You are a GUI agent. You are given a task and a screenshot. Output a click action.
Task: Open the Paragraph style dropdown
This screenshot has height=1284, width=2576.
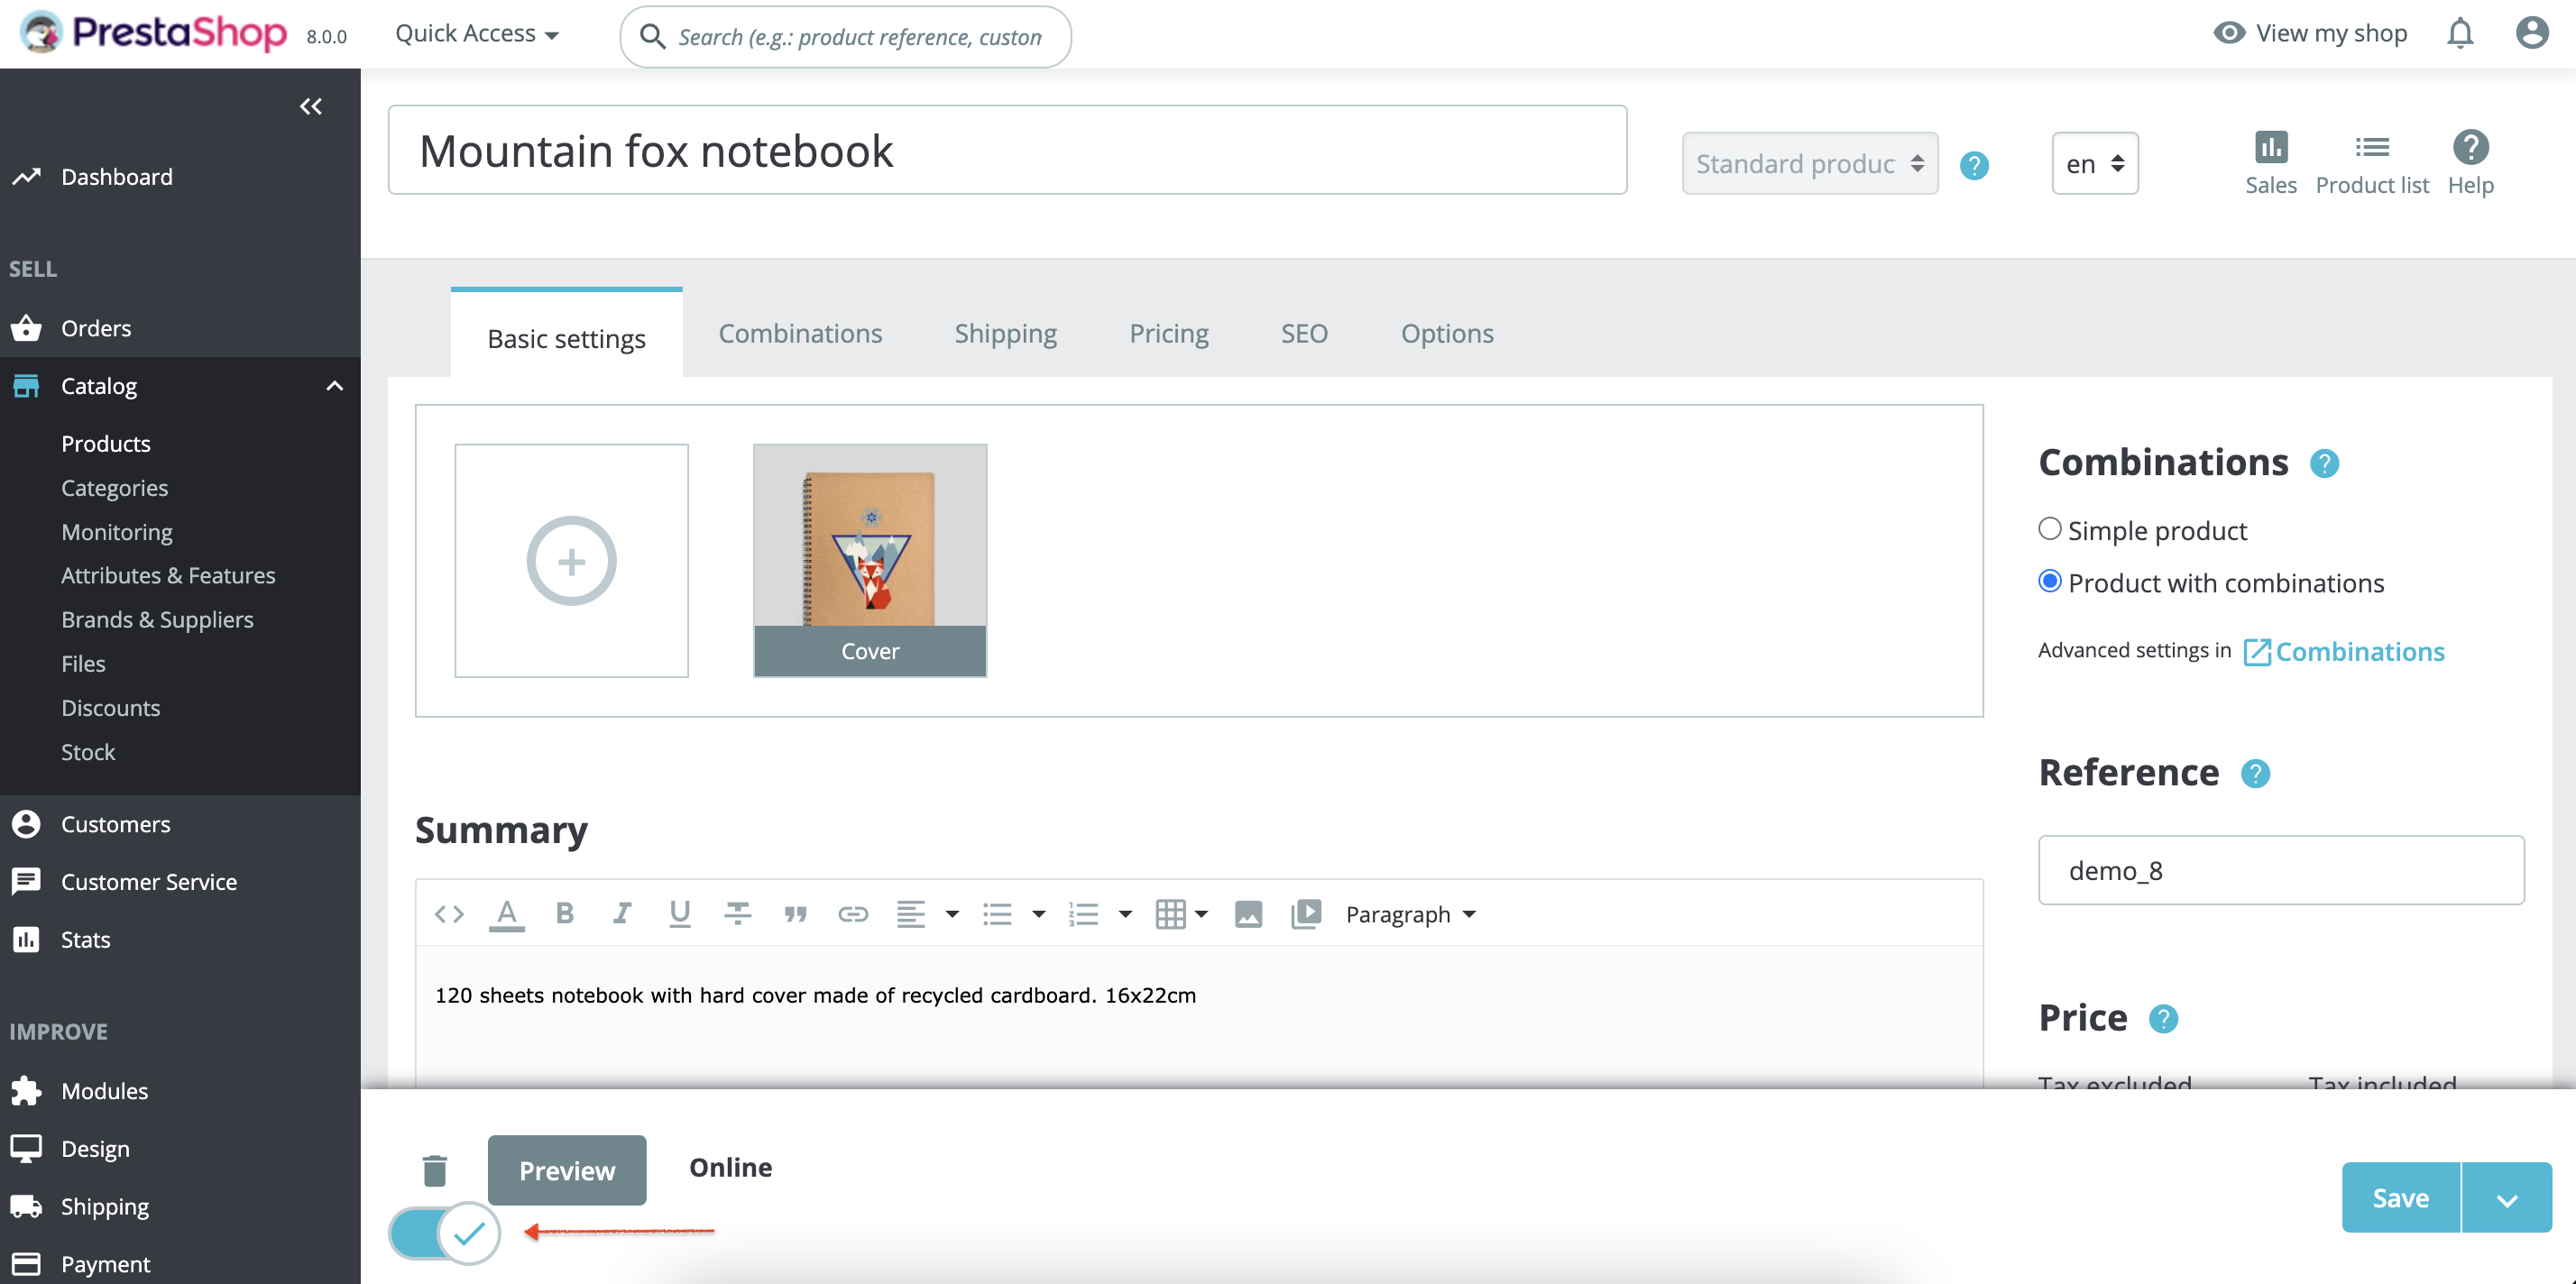click(1408, 913)
